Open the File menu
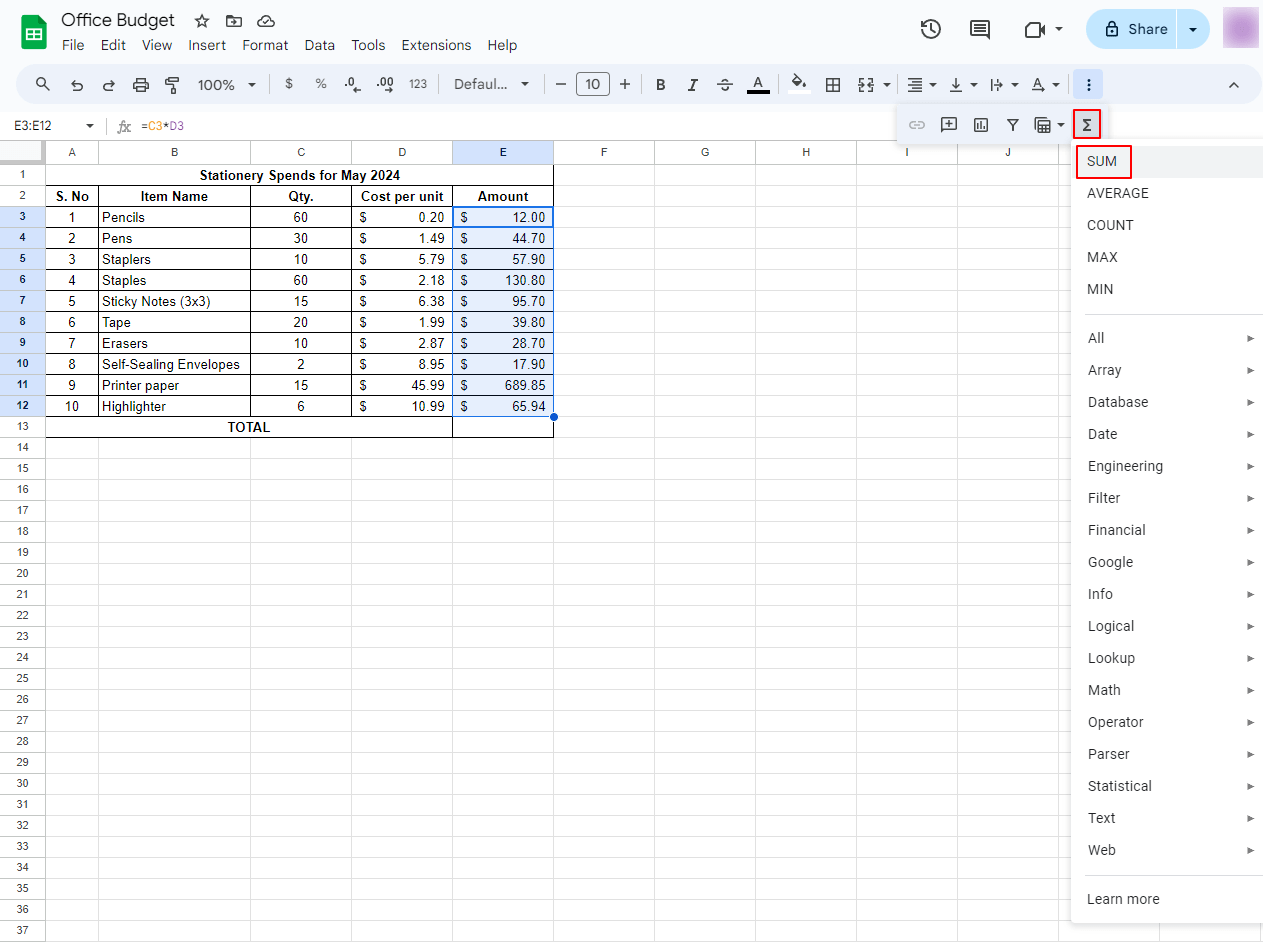The width and height of the screenshot is (1263, 942). (x=73, y=45)
